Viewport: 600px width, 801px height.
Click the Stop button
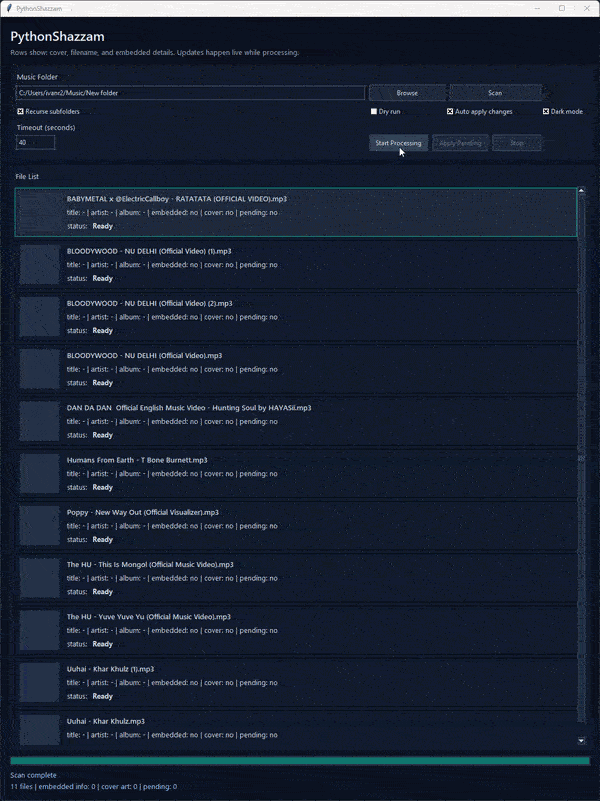[516, 143]
